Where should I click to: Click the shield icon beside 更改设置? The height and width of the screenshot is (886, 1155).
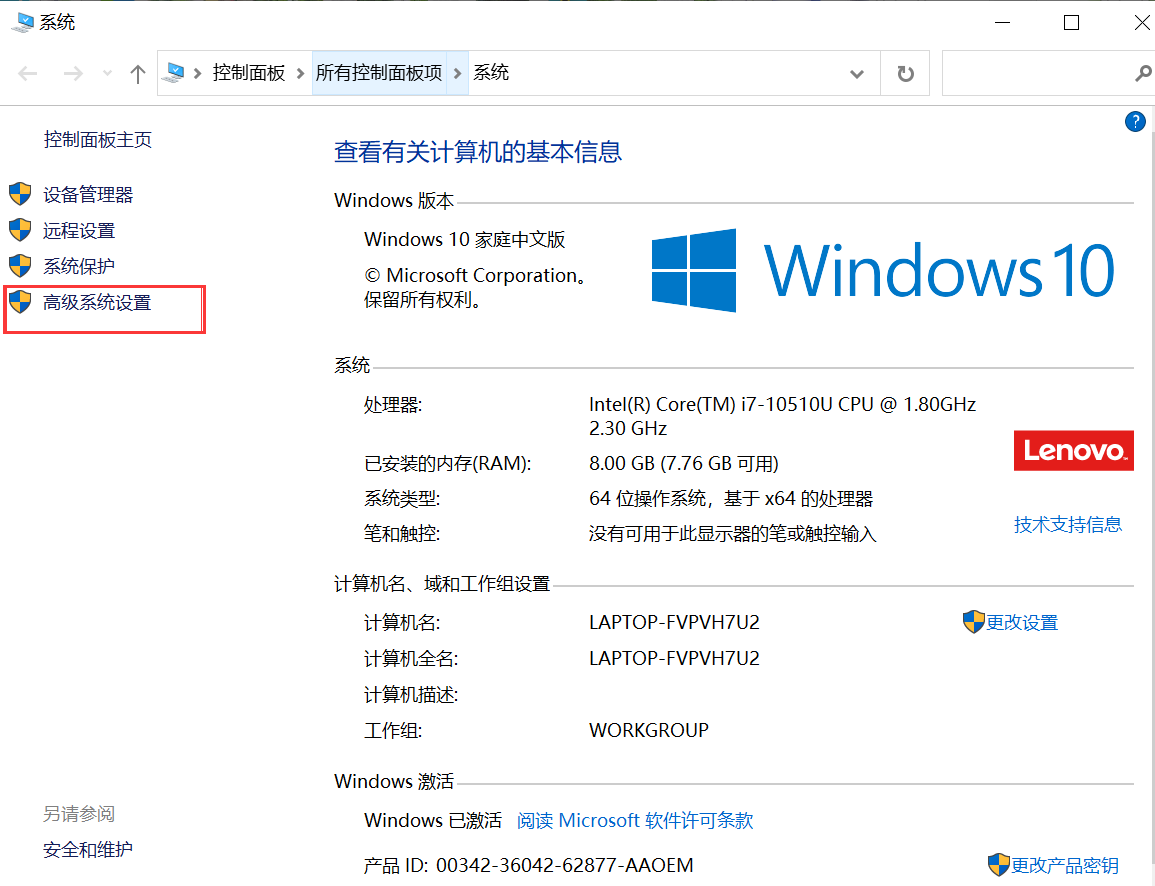pyautogui.click(x=974, y=622)
